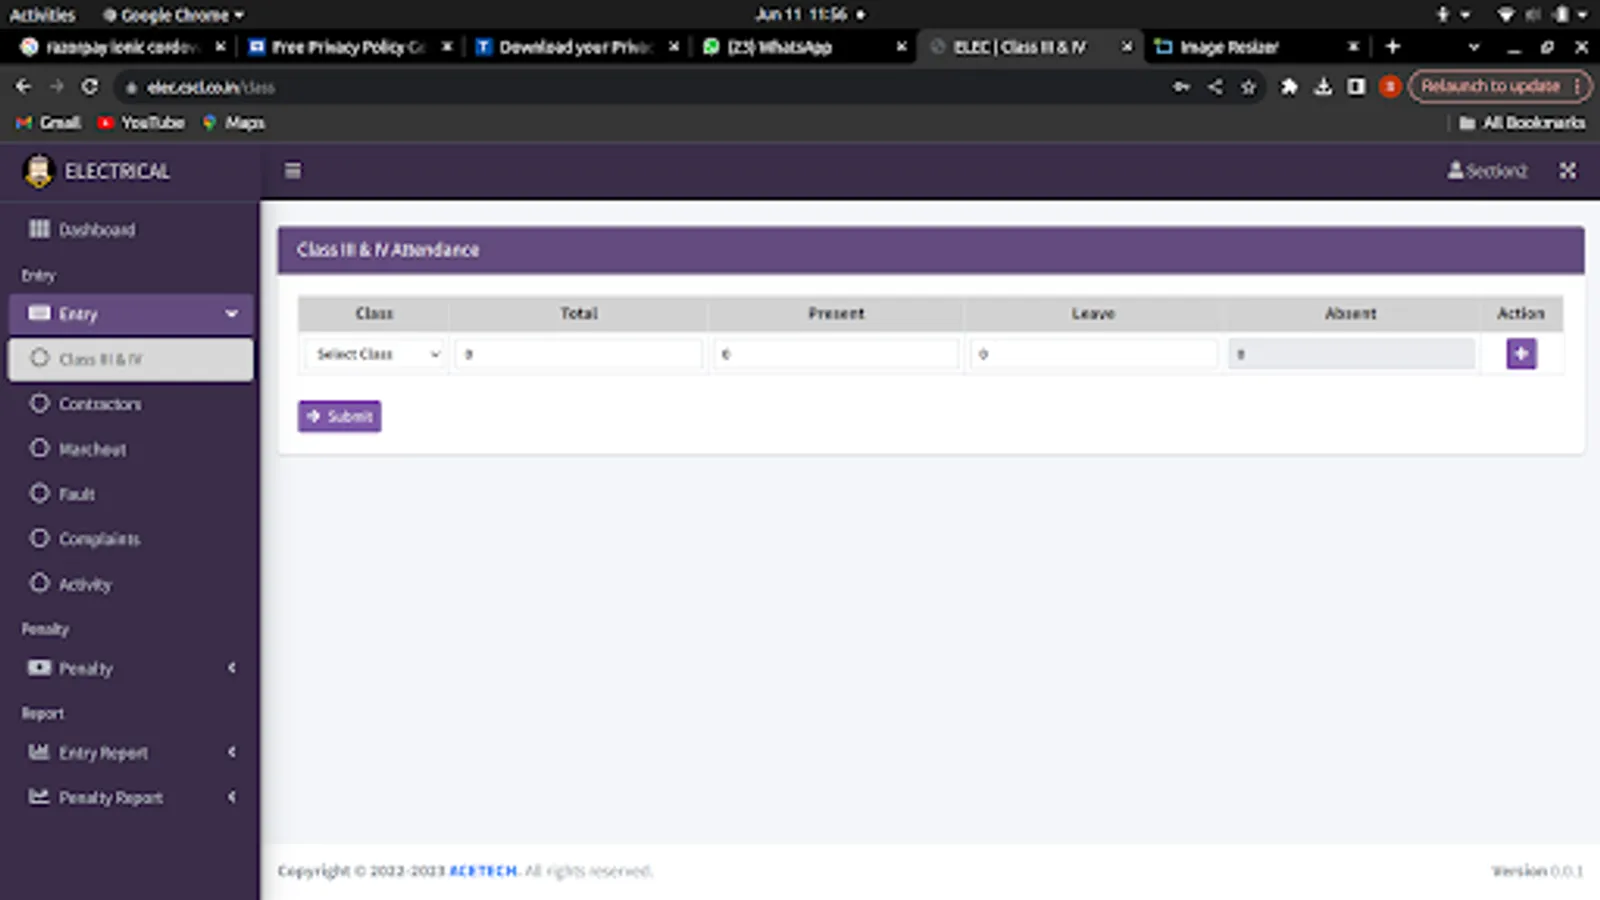Focus the Total input field

coord(578,354)
